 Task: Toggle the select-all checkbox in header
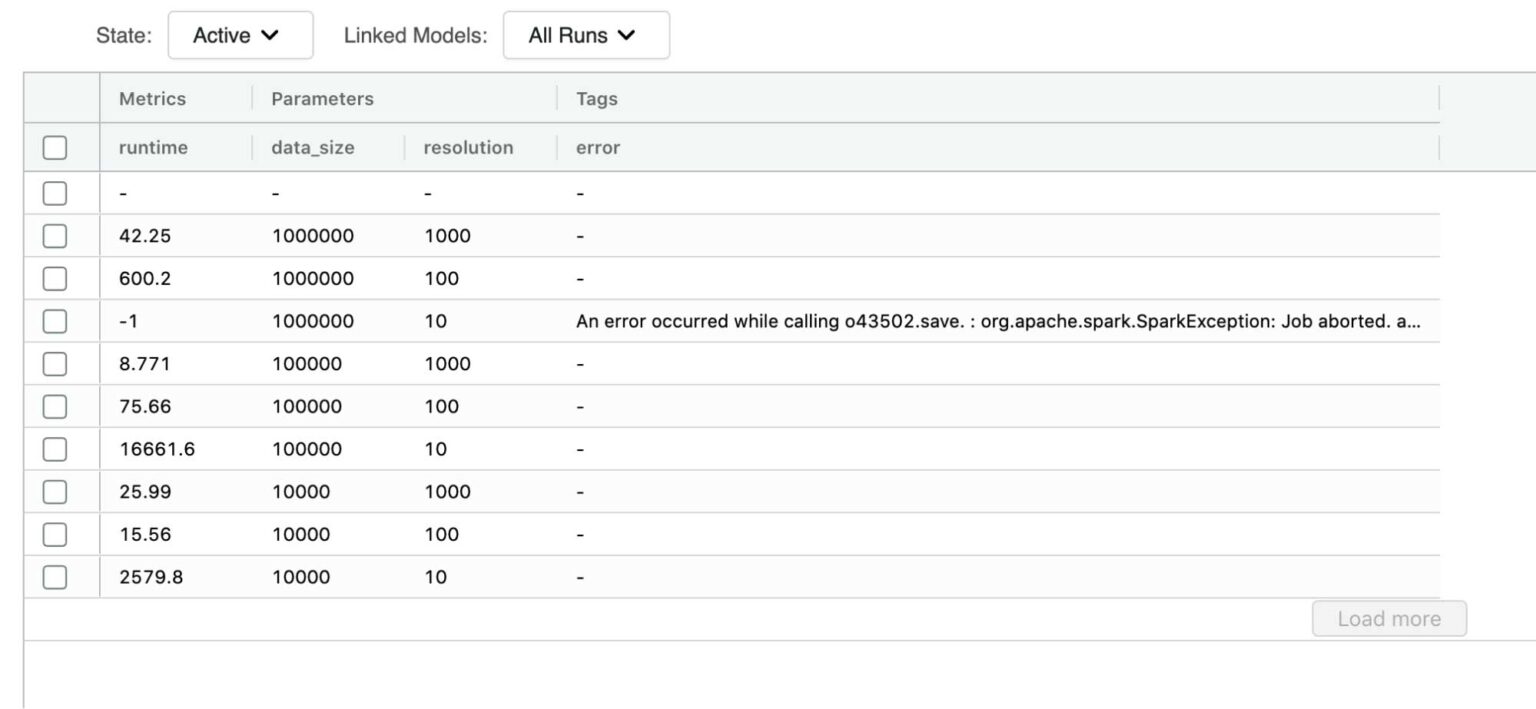point(55,148)
